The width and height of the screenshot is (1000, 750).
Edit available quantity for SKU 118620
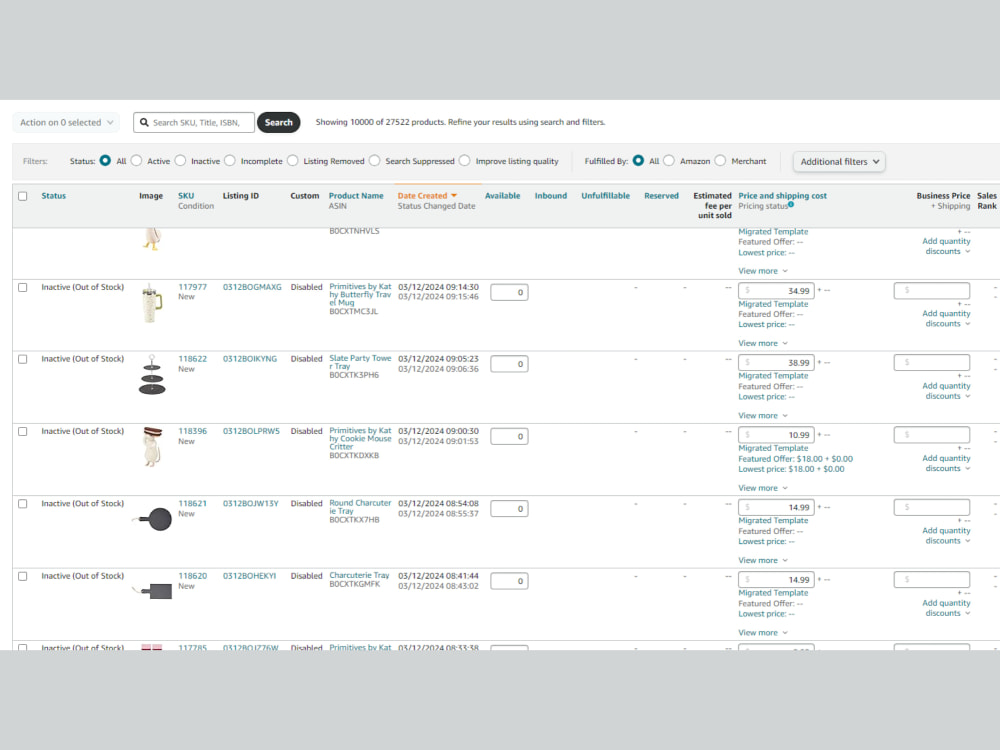tap(509, 581)
